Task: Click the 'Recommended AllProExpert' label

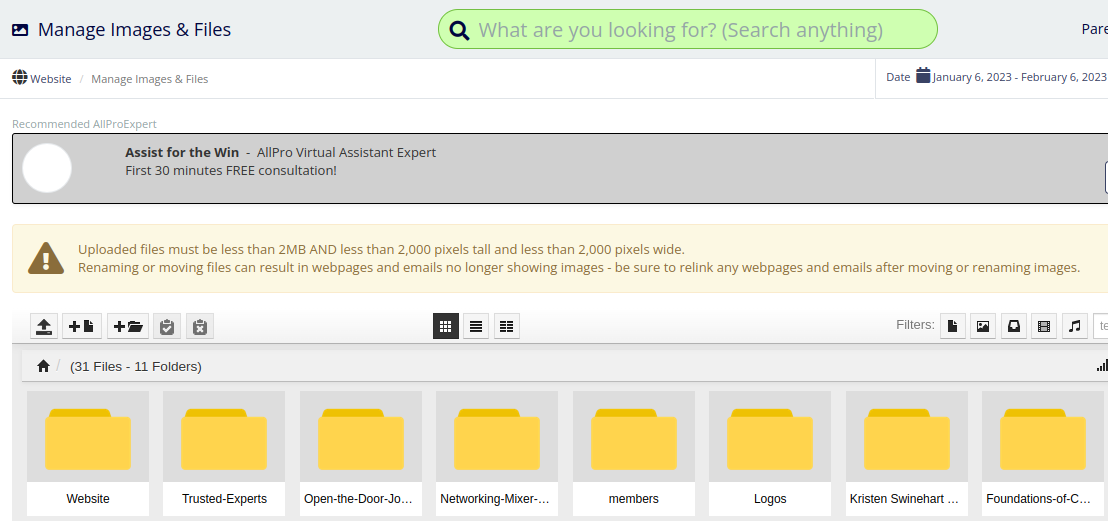Action: click(x=84, y=124)
